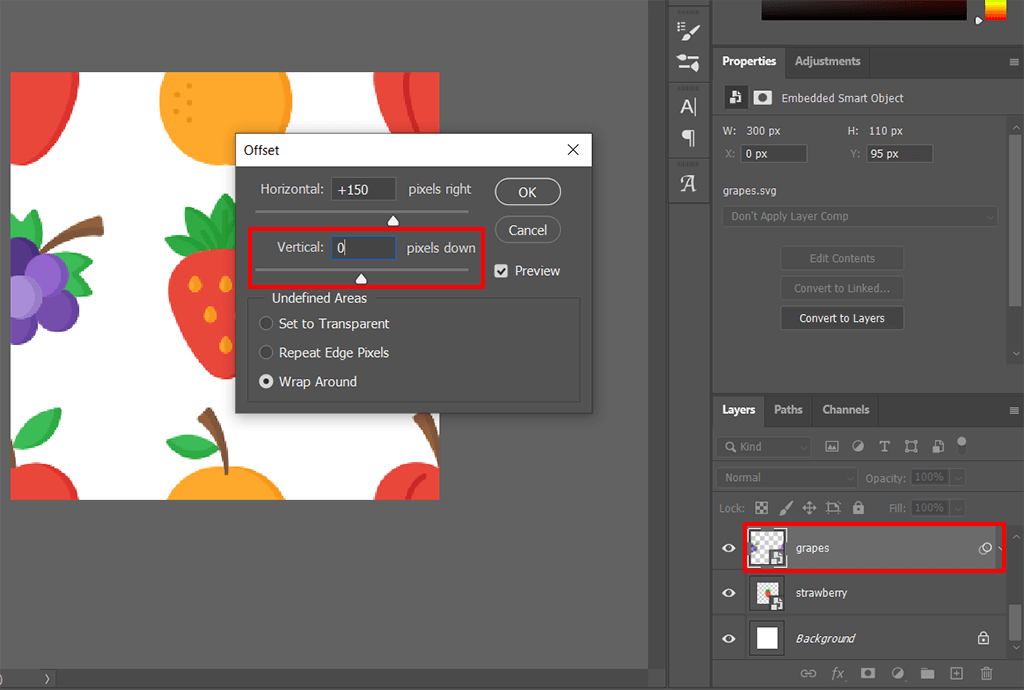Filter layers by pixel layers
The height and width of the screenshot is (690, 1024).
tap(831, 447)
